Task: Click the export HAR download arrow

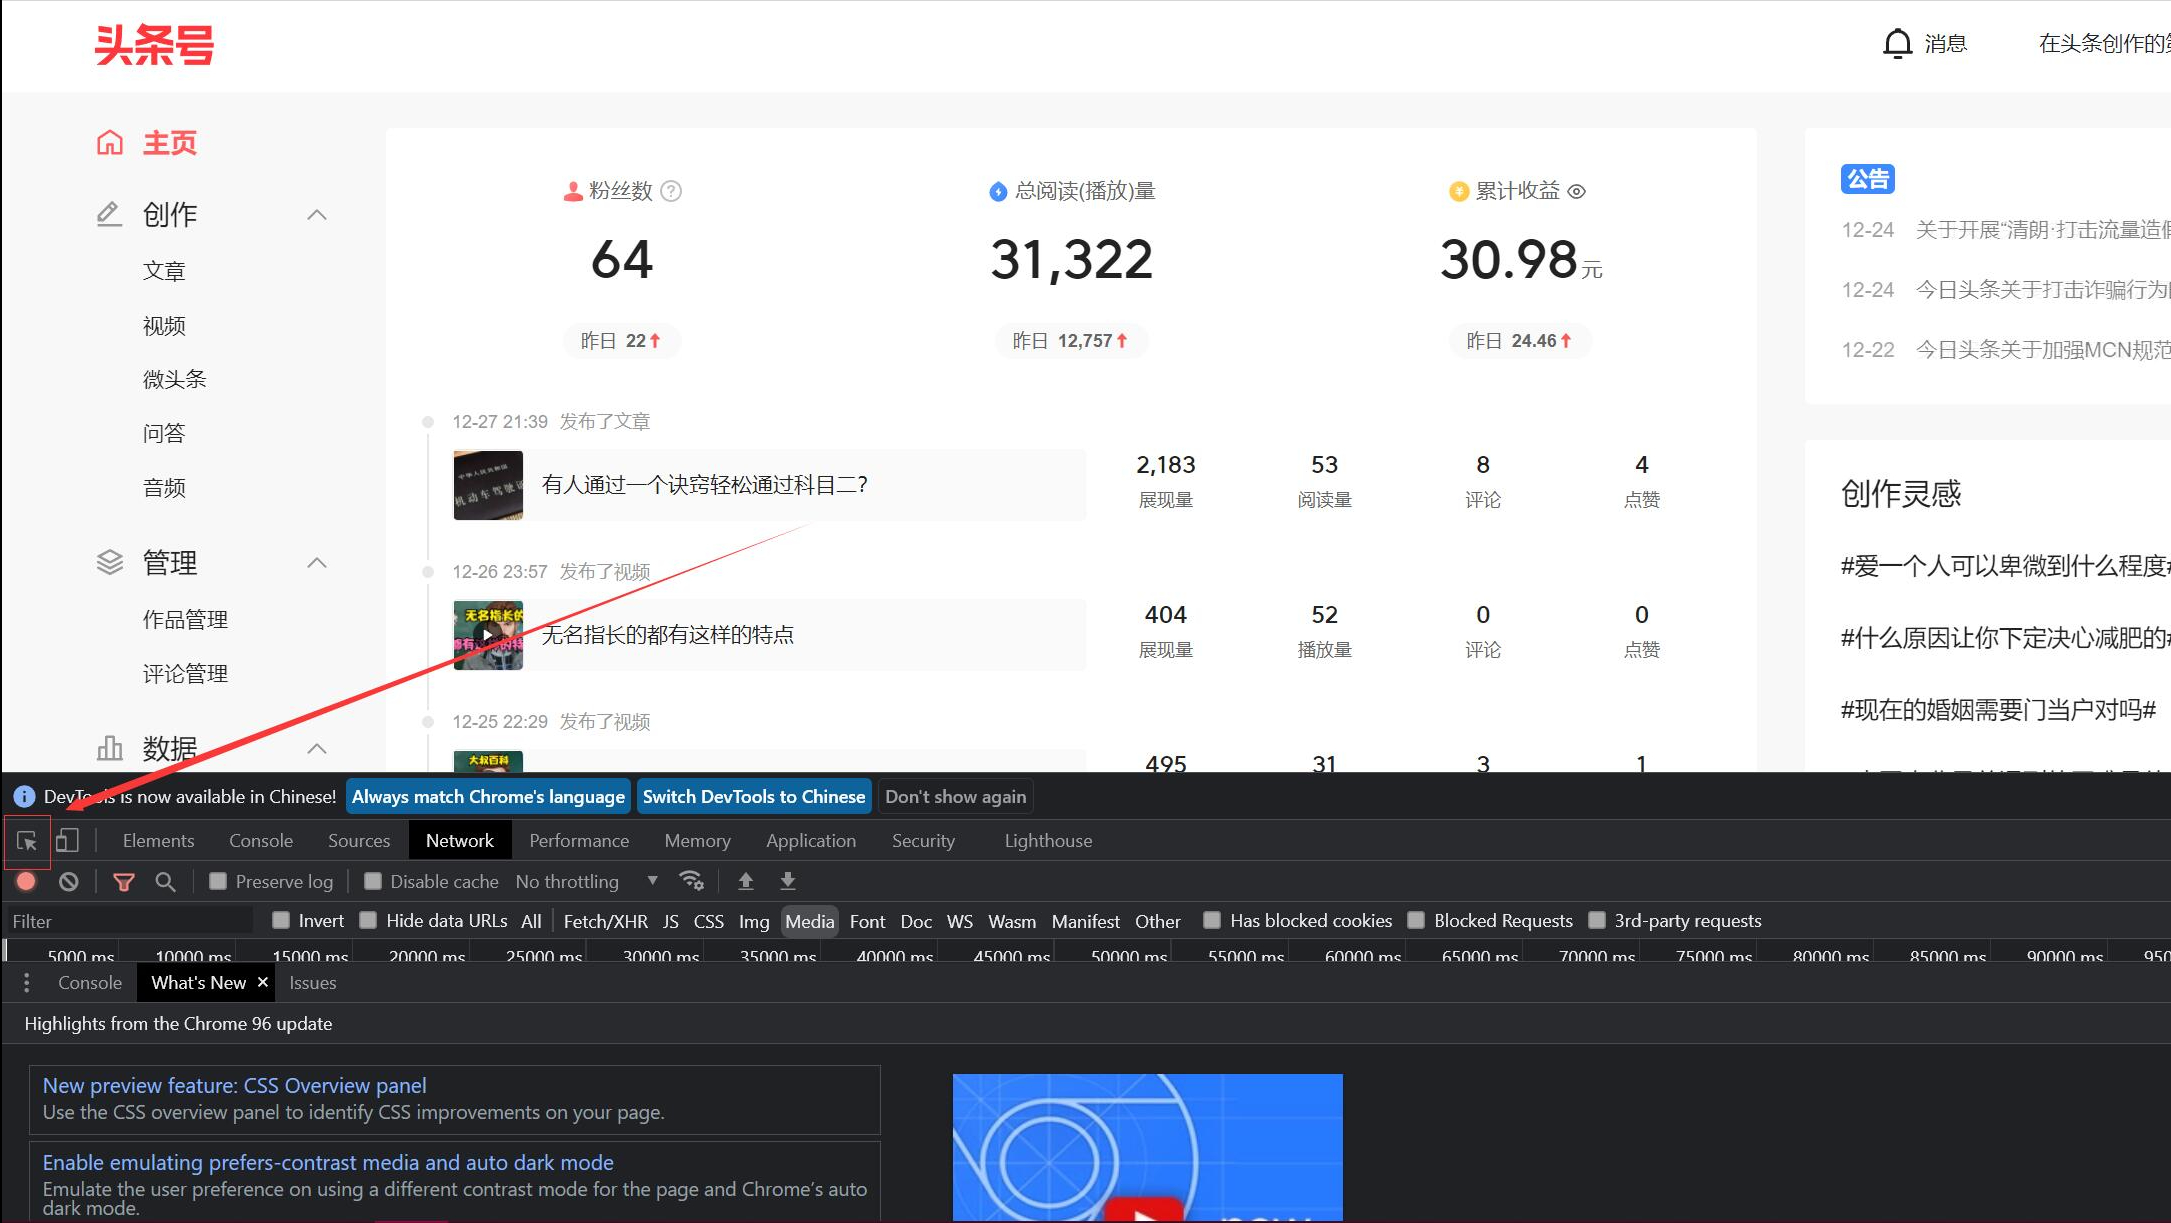Action: coord(788,881)
